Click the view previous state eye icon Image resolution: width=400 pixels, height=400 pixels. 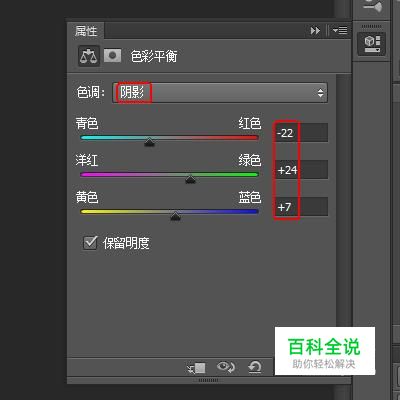(x=226, y=367)
